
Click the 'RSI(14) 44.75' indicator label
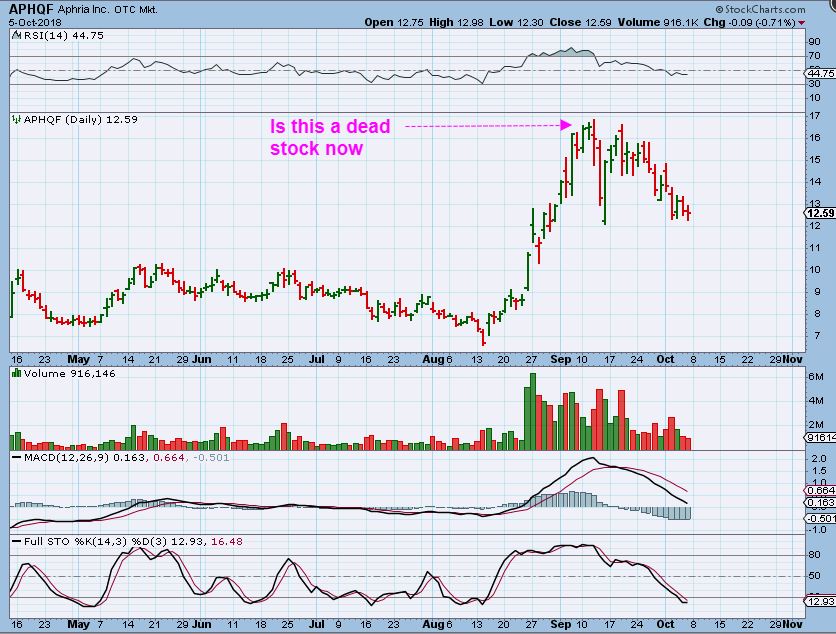(63, 36)
